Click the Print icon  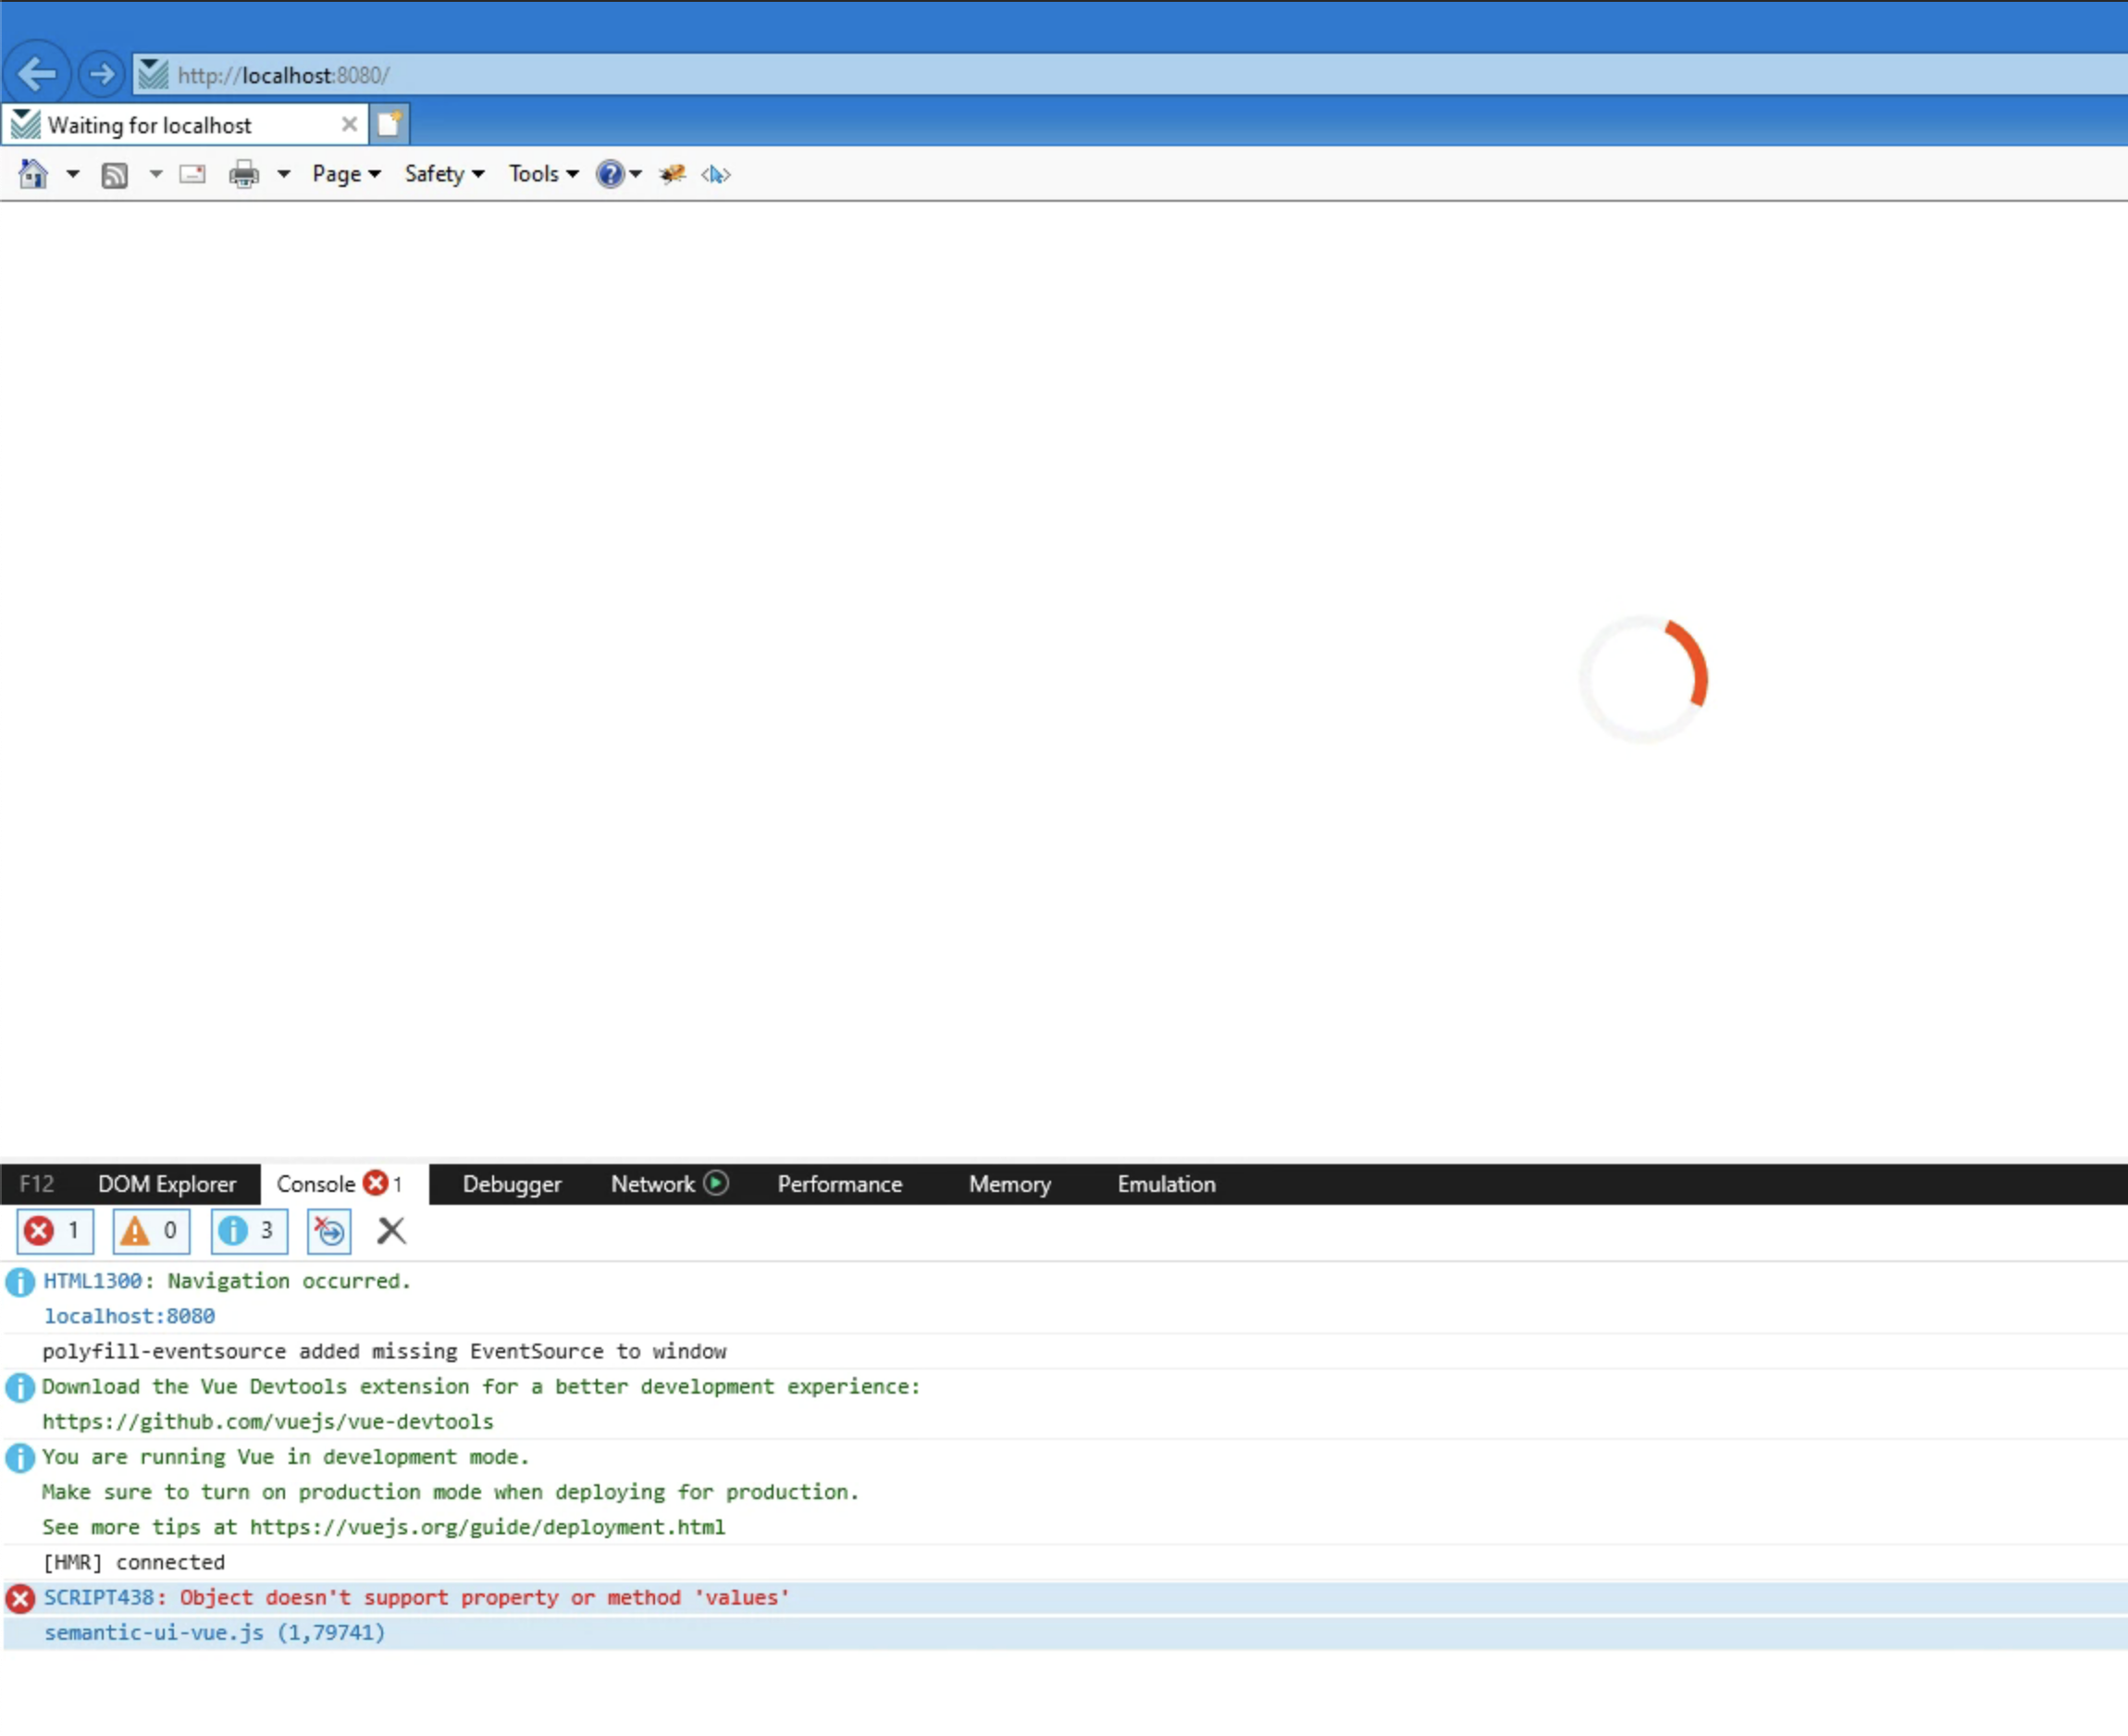tap(243, 174)
